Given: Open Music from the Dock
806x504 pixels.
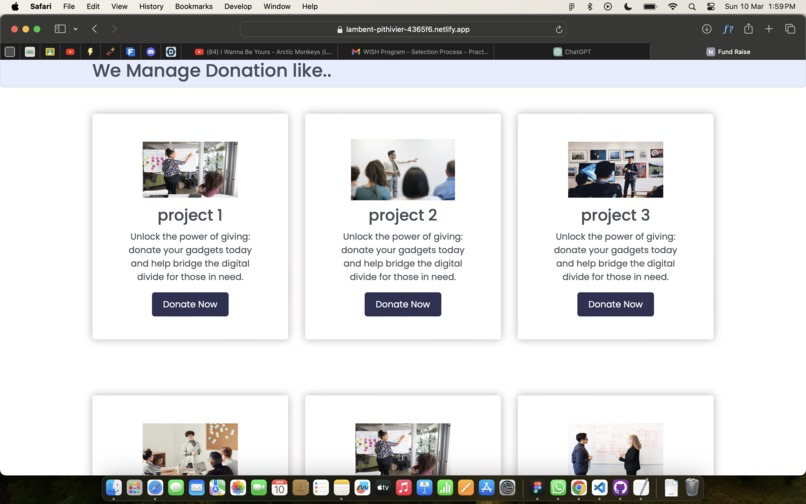Looking at the screenshot, I should pyautogui.click(x=404, y=487).
